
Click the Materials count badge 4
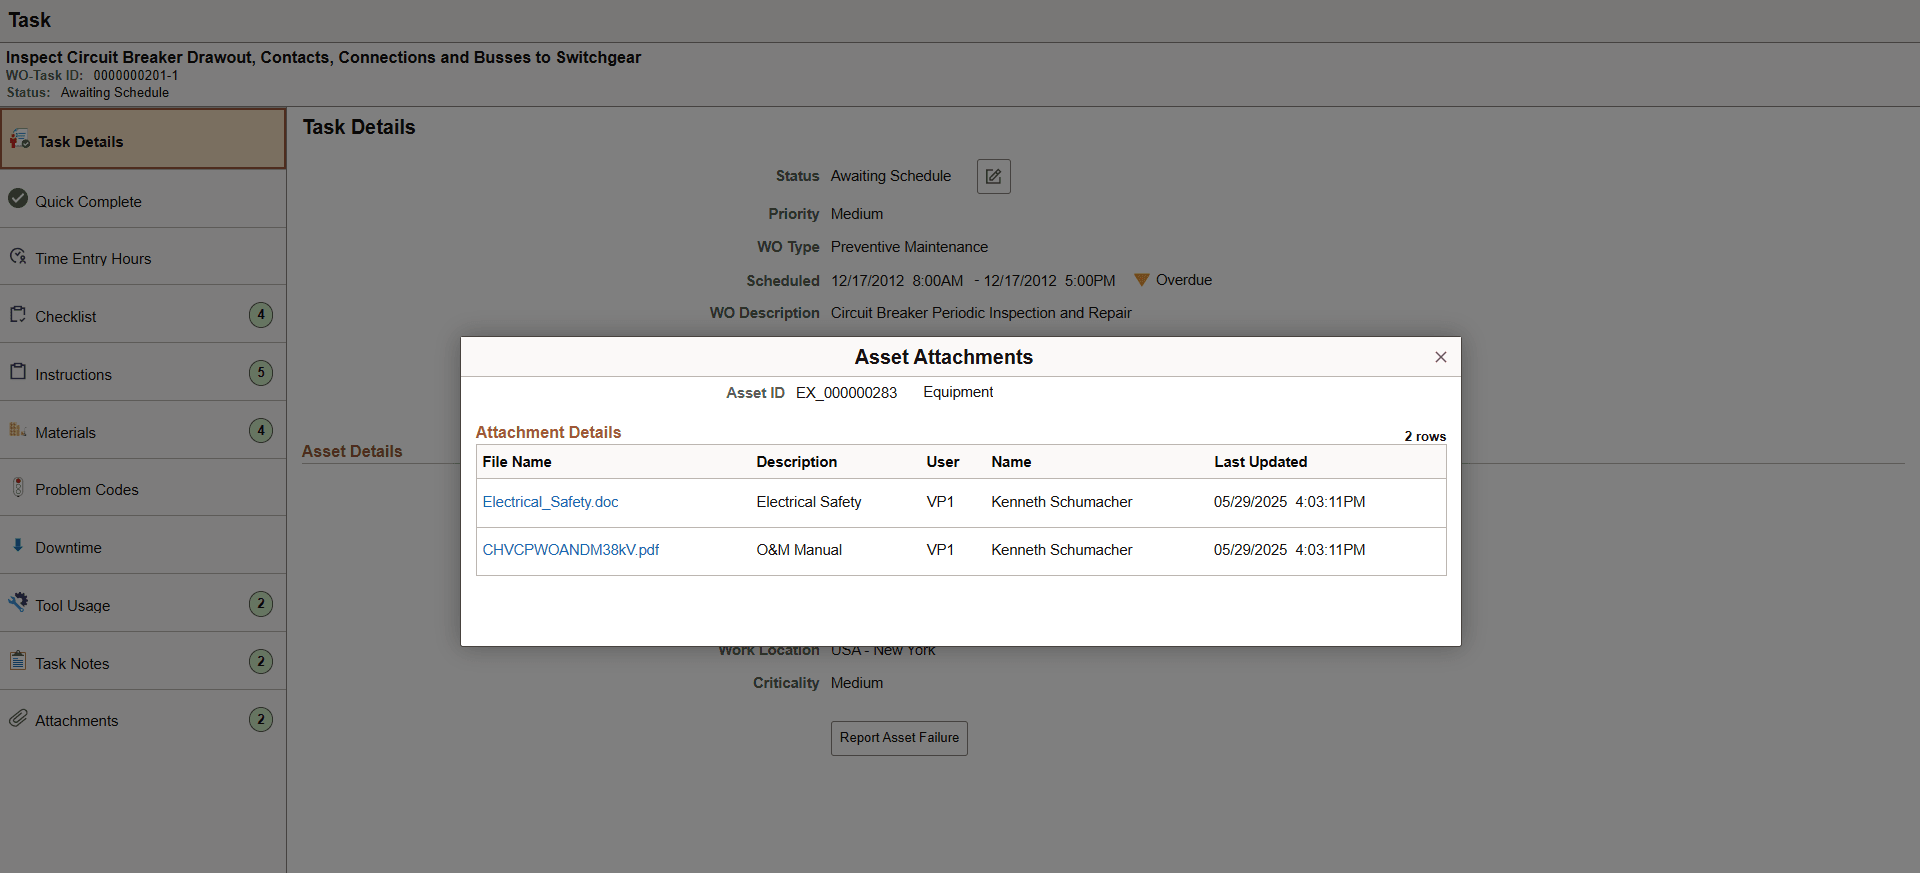pos(261,431)
